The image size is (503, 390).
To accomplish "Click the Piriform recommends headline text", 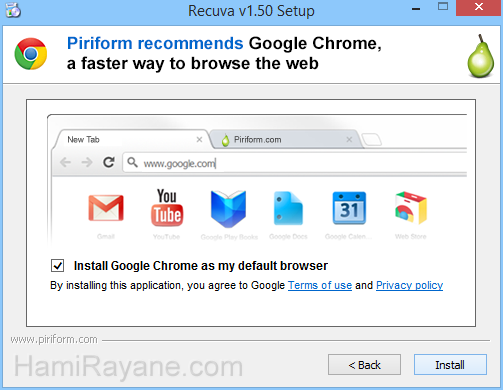I will pyautogui.click(x=155, y=43).
